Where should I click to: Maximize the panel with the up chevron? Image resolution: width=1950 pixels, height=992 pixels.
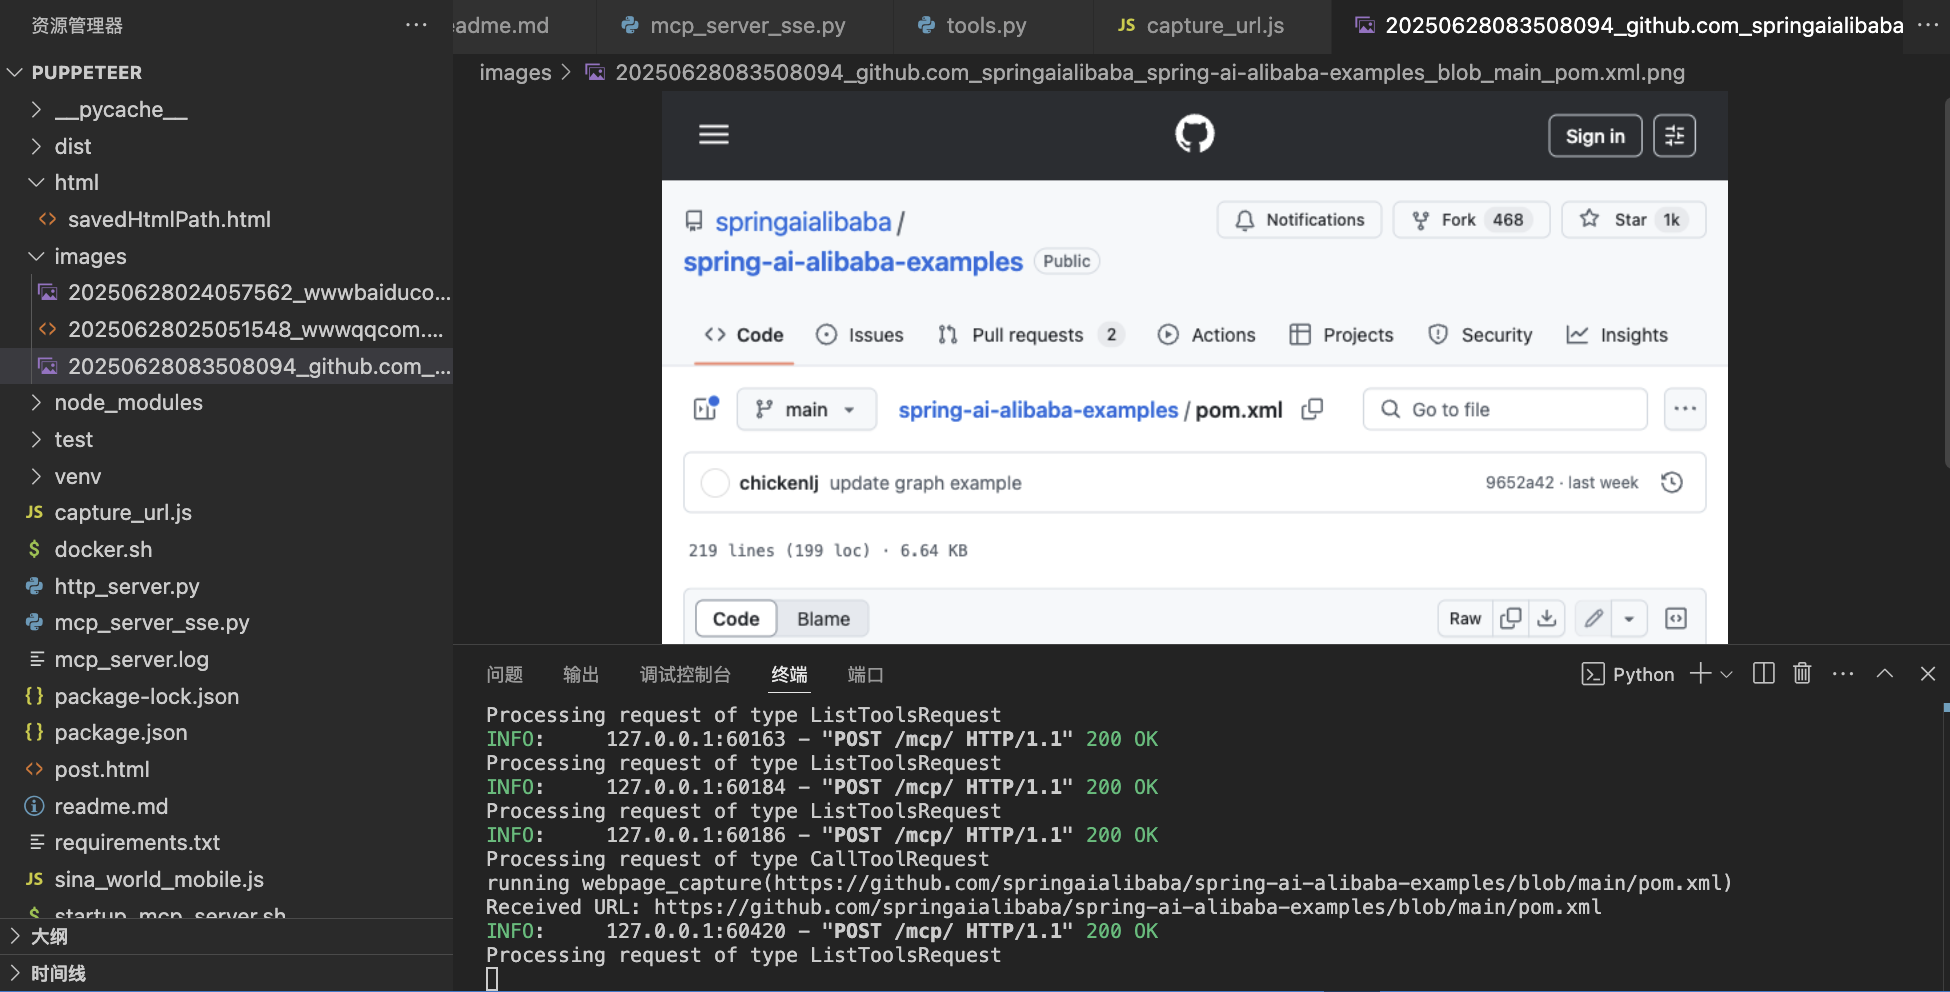(x=1885, y=674)
